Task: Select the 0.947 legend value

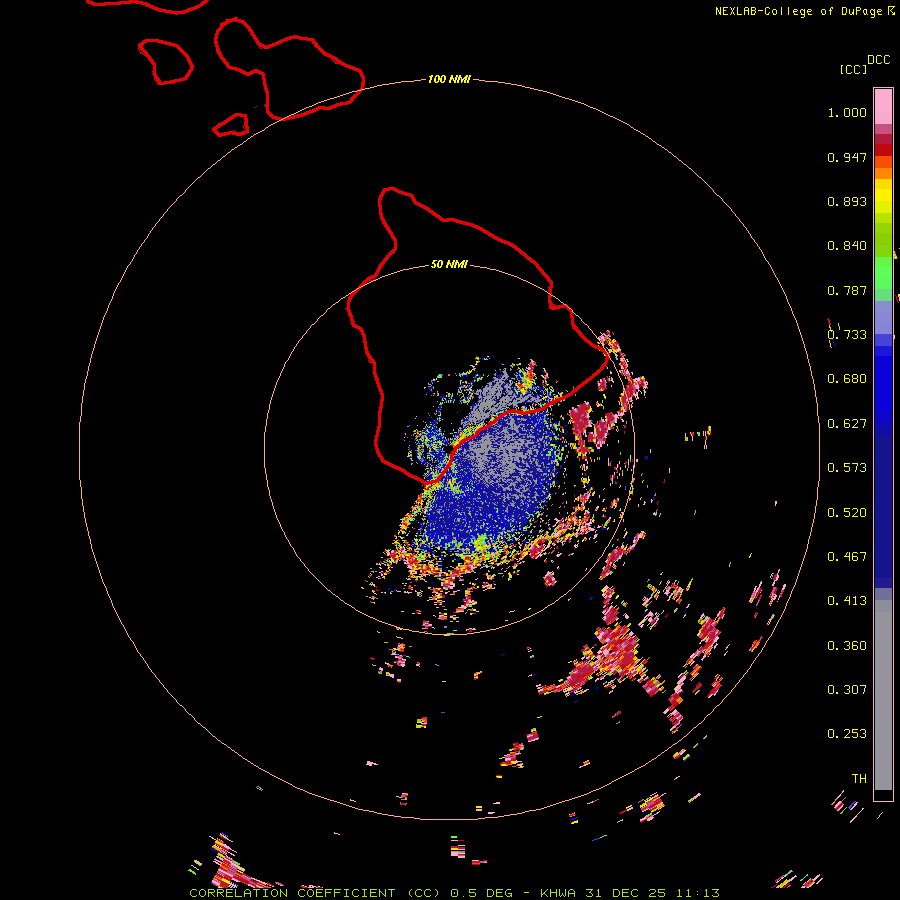Action: (847, 157)
